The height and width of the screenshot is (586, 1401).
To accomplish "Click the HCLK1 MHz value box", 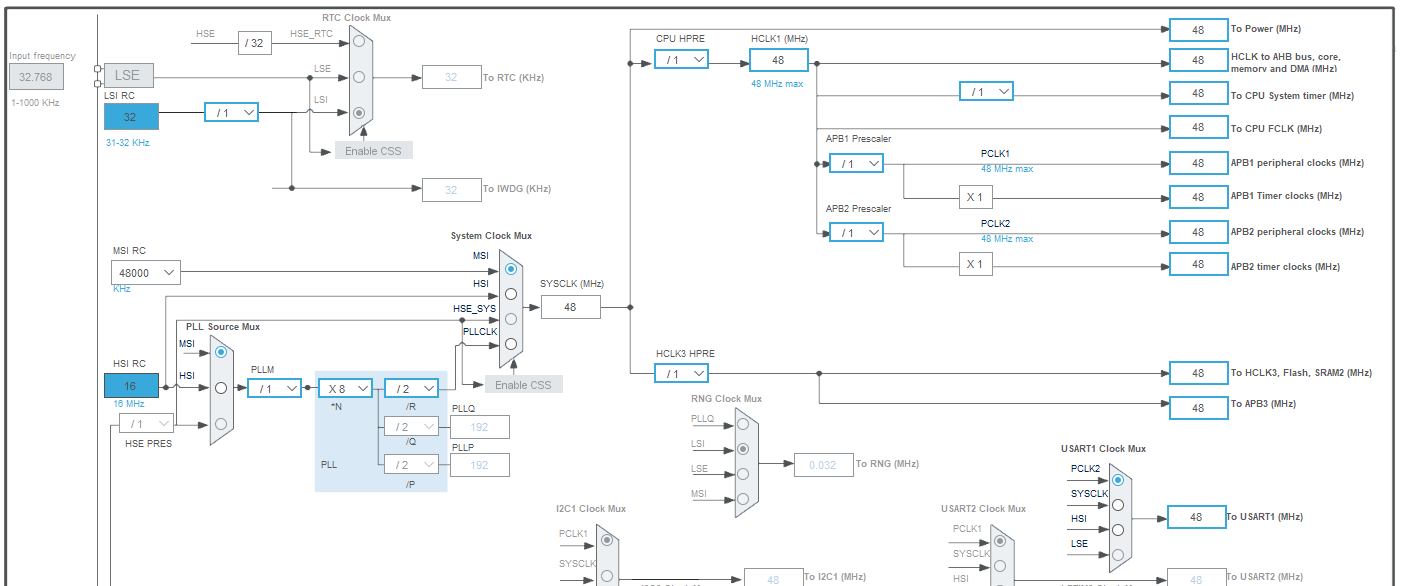I will 778,59.
